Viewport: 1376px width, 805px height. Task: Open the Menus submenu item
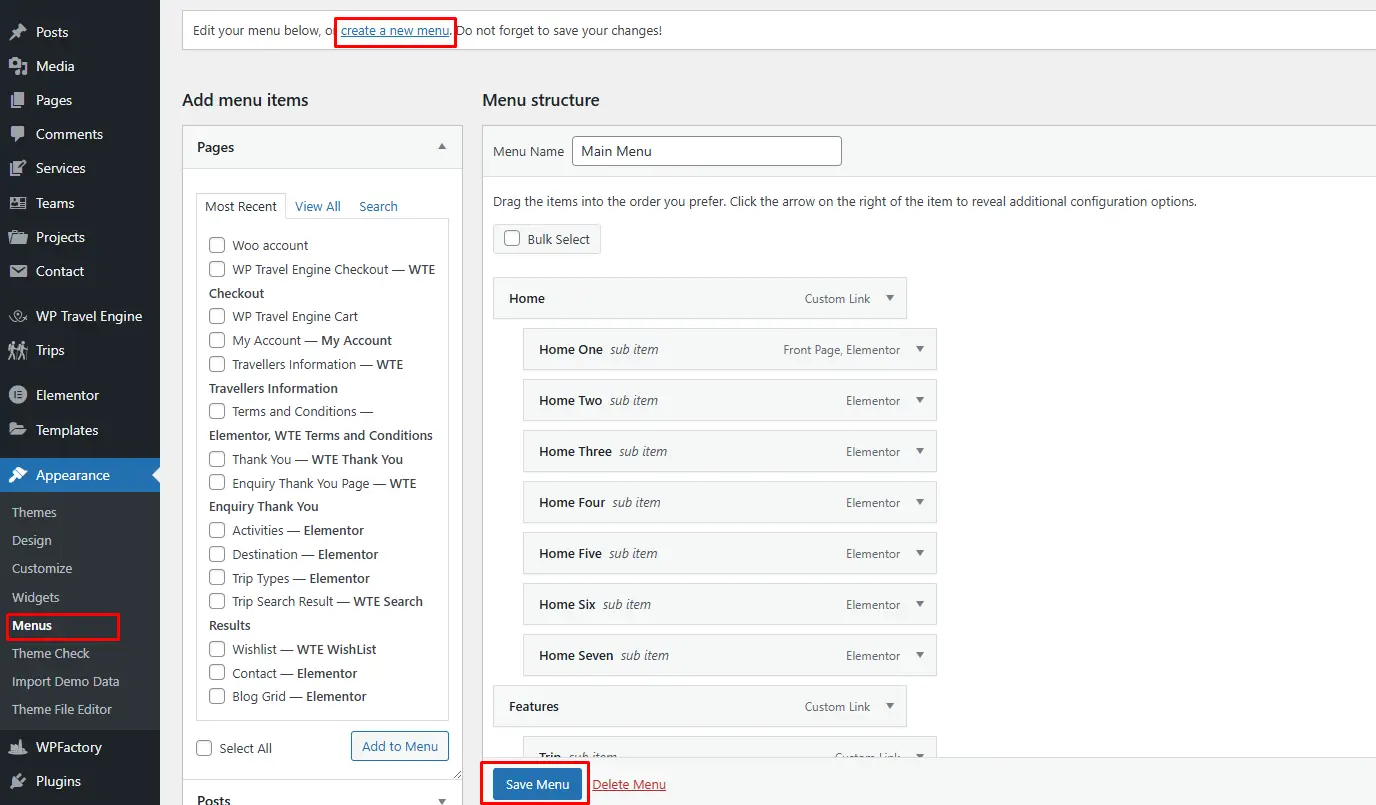click(x=32, y=625)
